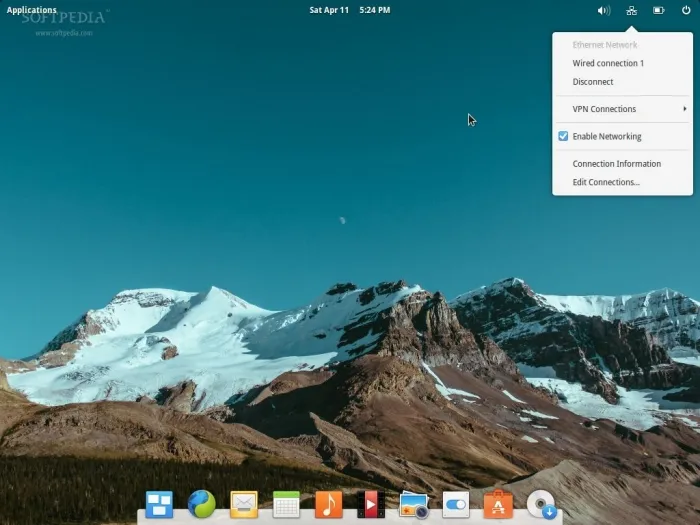The image size is (700, 525).
Task: Select Wired connection 1
Action: coord(608,63)
